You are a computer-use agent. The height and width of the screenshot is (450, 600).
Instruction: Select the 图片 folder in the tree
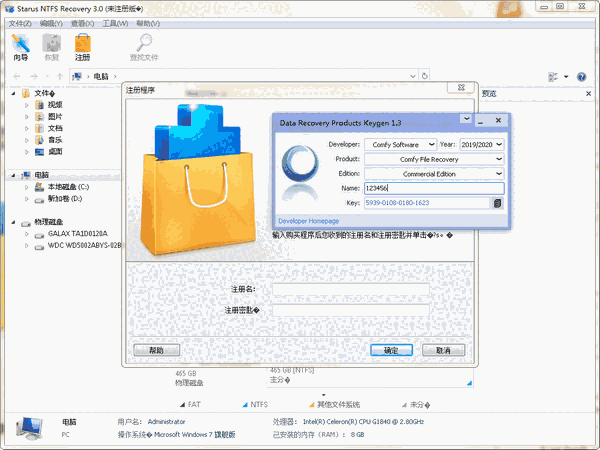click(x=55, y=116)
